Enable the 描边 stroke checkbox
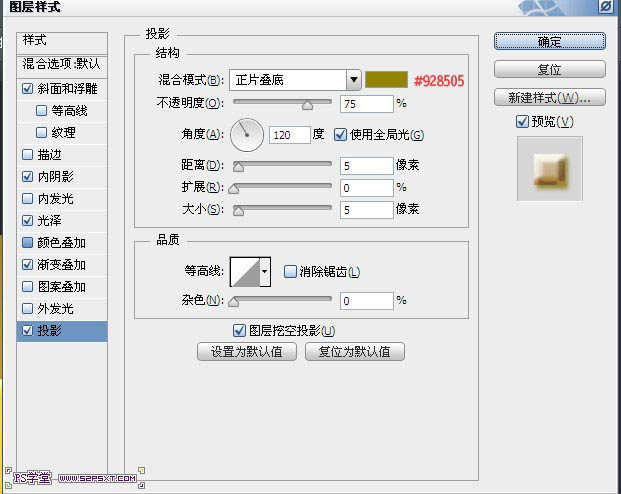This screenshot has height=494, width=621. pyautogui.click(x=27, y=154)
